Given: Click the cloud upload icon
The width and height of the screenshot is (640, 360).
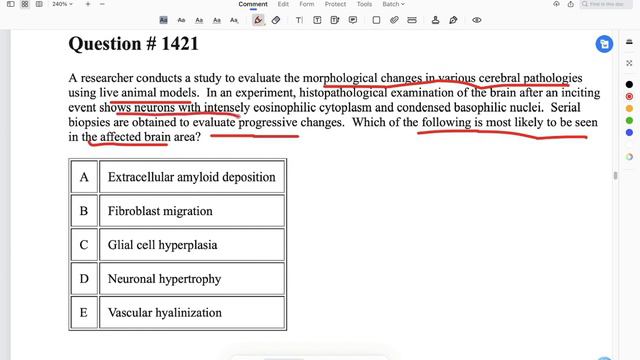Looking at the screenshot, I should pyautogui.click(x=556, y=4).
